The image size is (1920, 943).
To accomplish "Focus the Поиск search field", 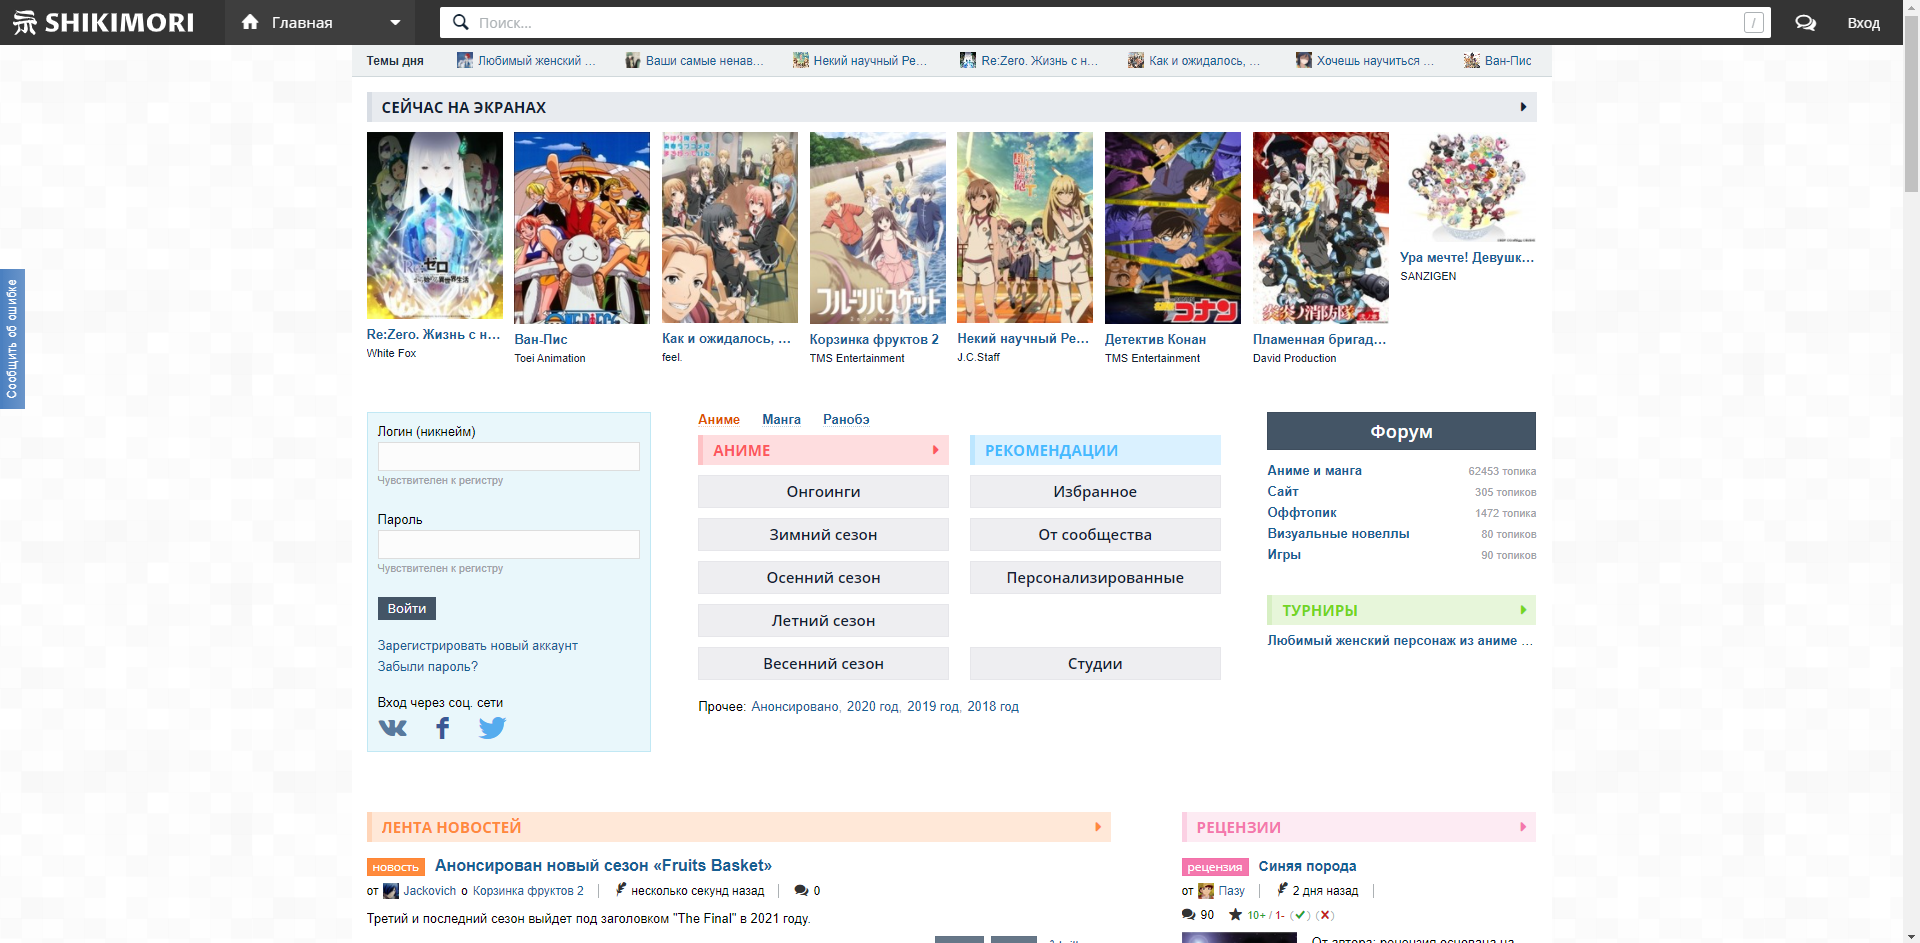I will tap(1105, 22).
